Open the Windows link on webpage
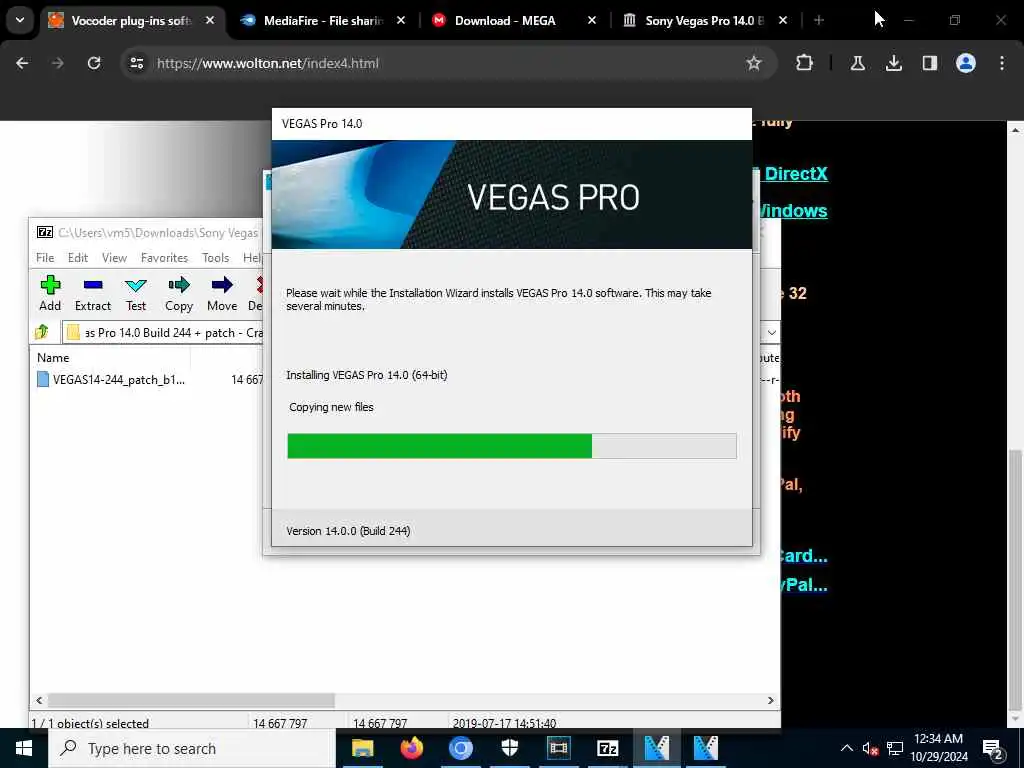 pos(792,211)
